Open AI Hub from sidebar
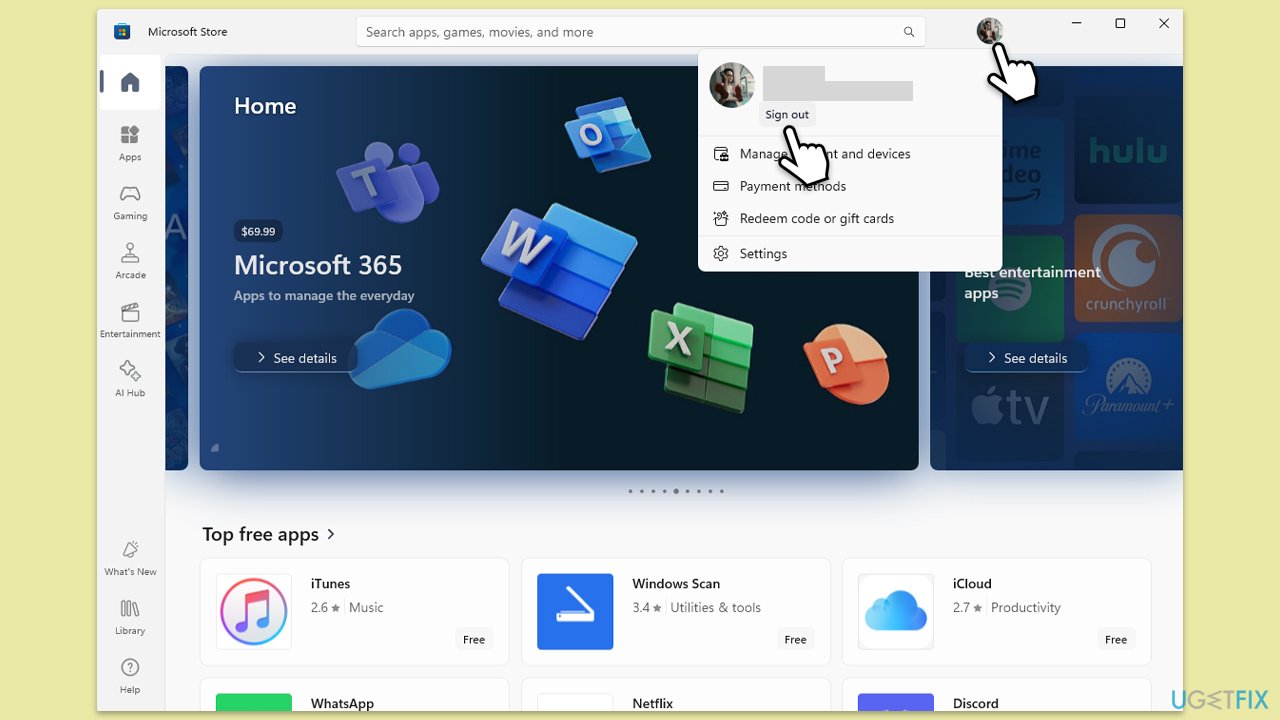This screenshot has width=1280, height=720. pos(130,379)
